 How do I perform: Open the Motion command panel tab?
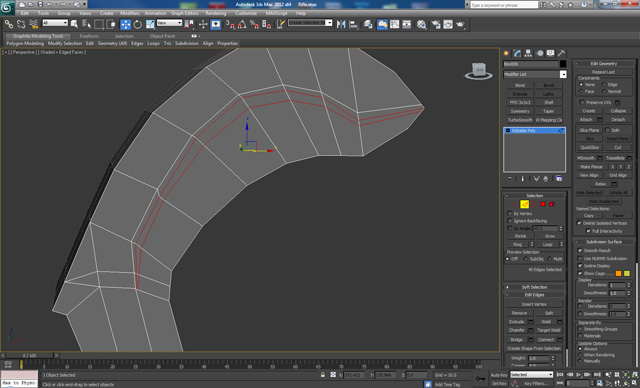coord(540,53)
